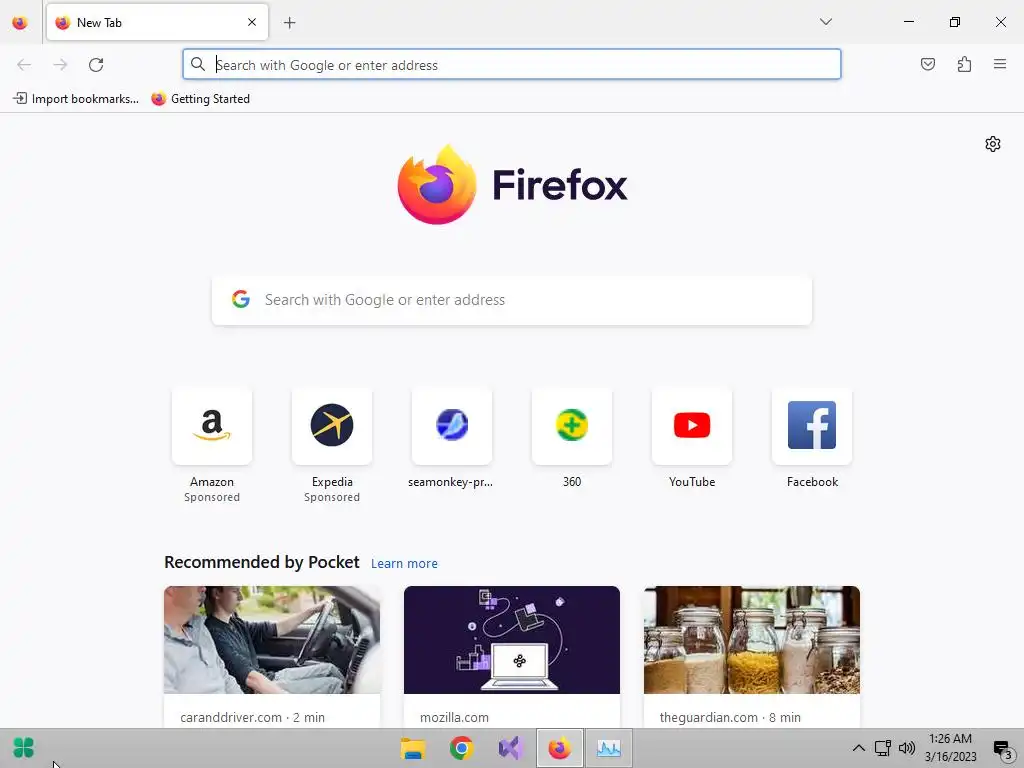Reload the current page
The width and height of the screenshot is (1024, 768).
click(96, 65)
